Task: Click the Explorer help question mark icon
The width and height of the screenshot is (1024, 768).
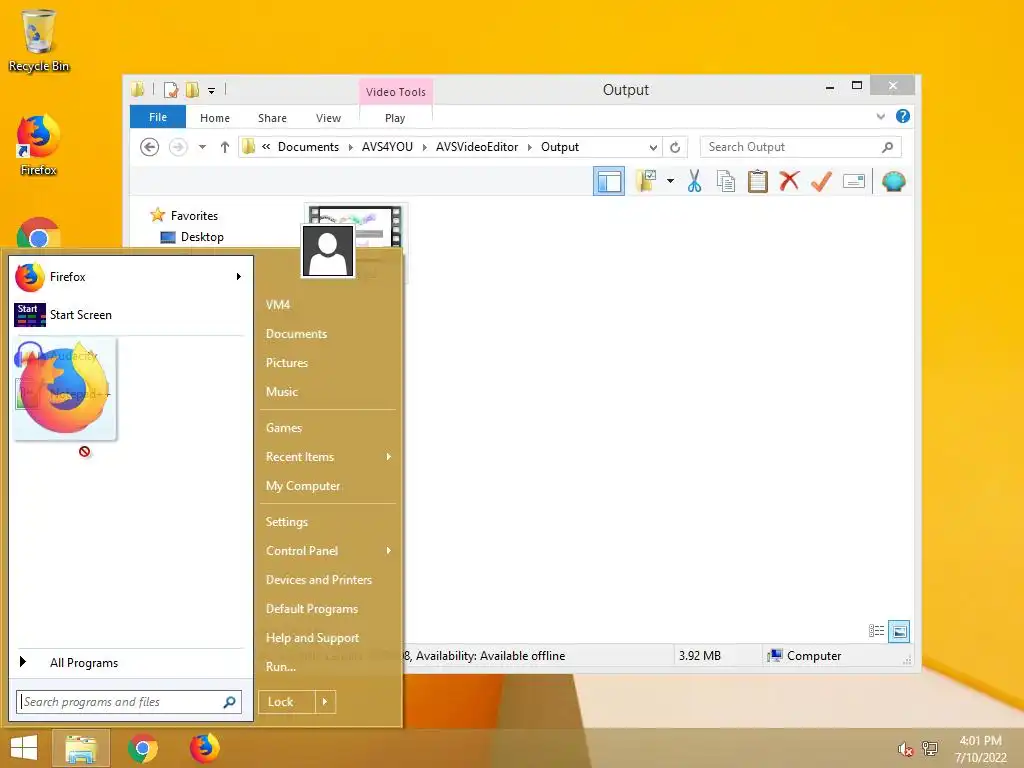Action: pos(903,116)
